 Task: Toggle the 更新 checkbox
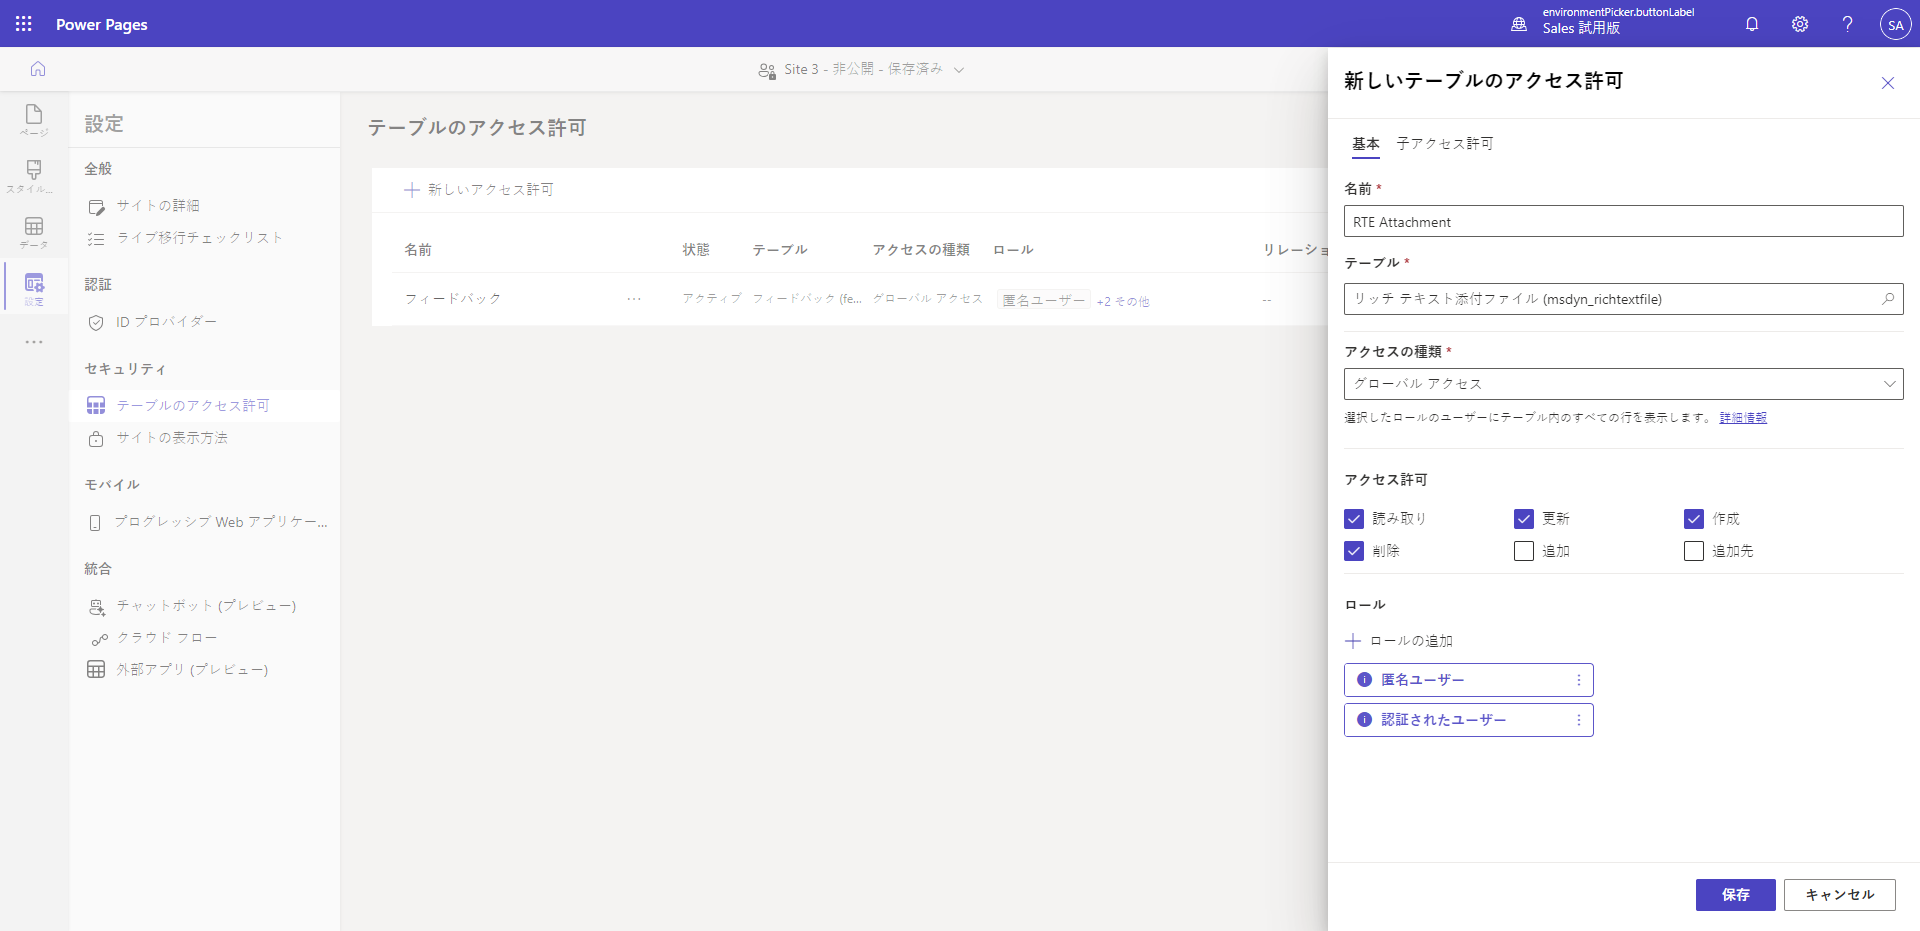(x=1524, y=519)
